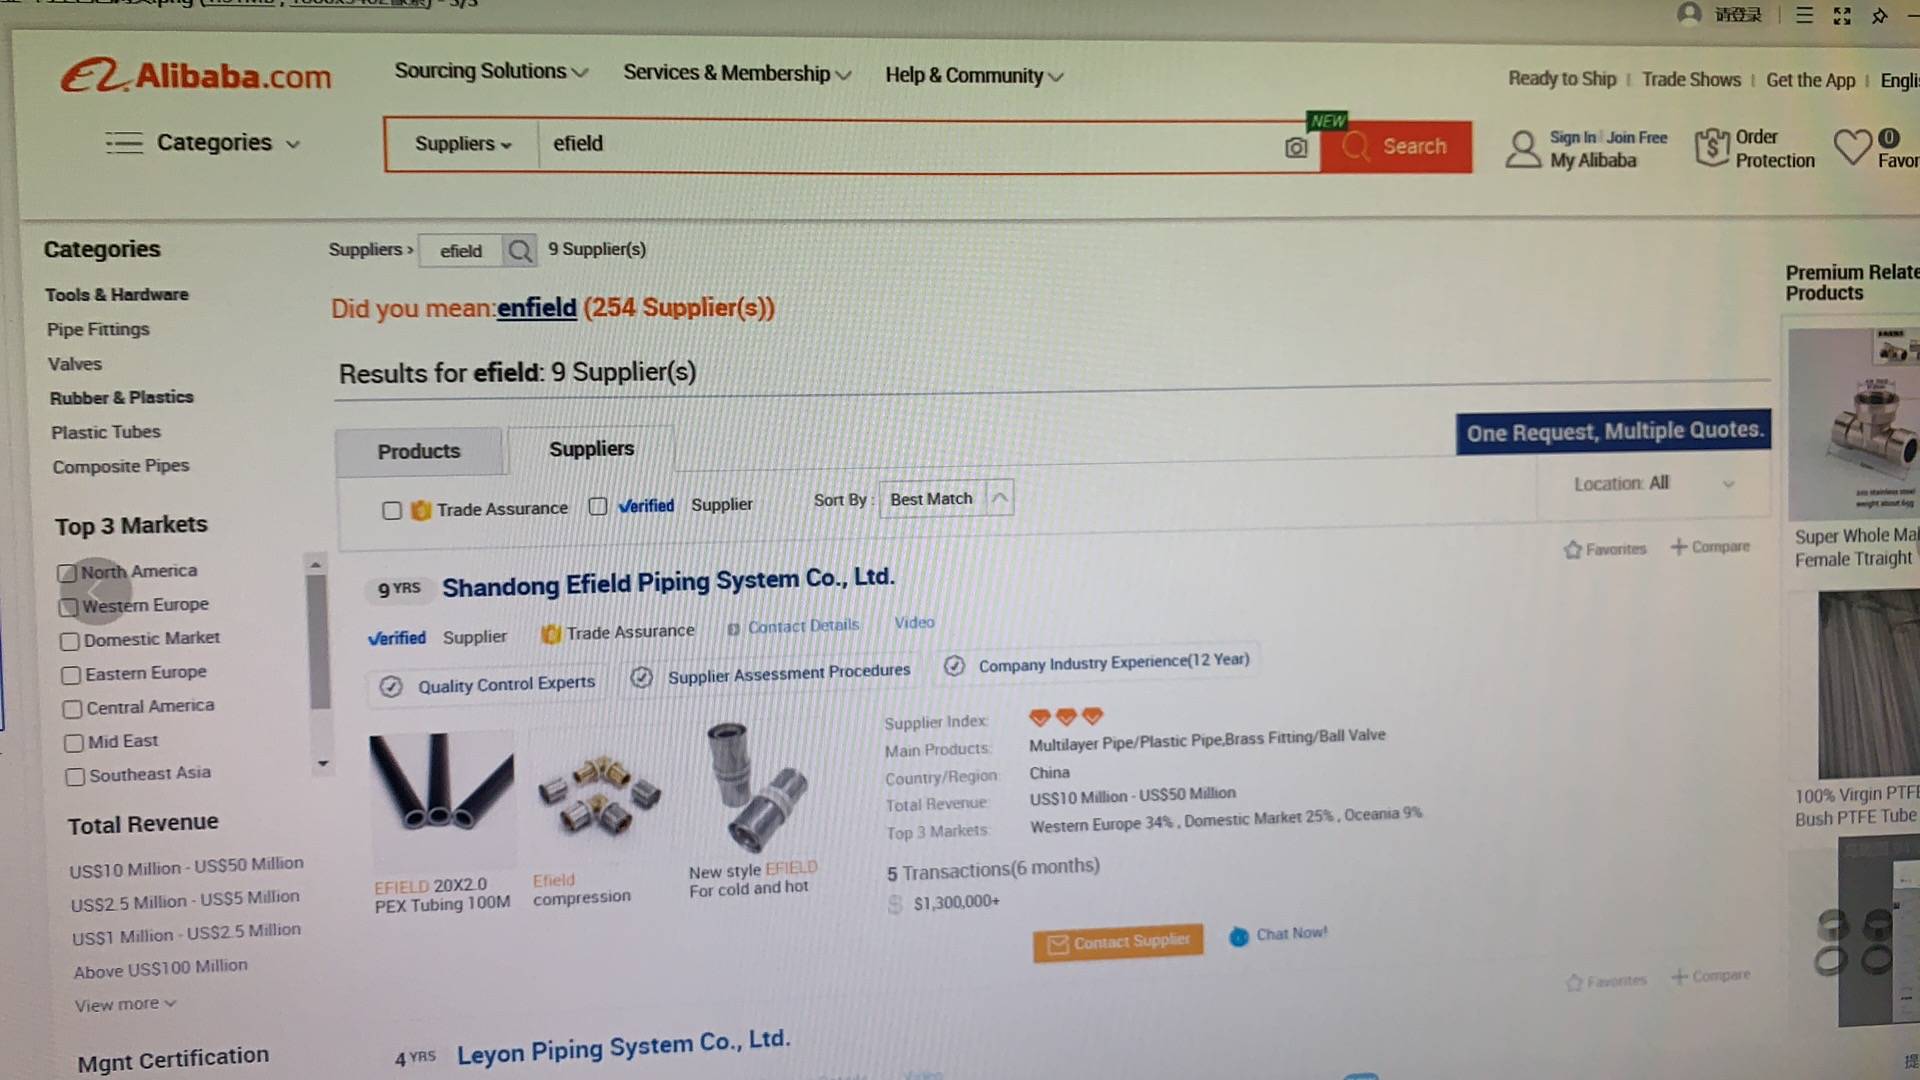Open Sourcing Solutions menu
The height and width of the screenshot is (1080, 1920).
pyautogui.click(x=491, y=72)
